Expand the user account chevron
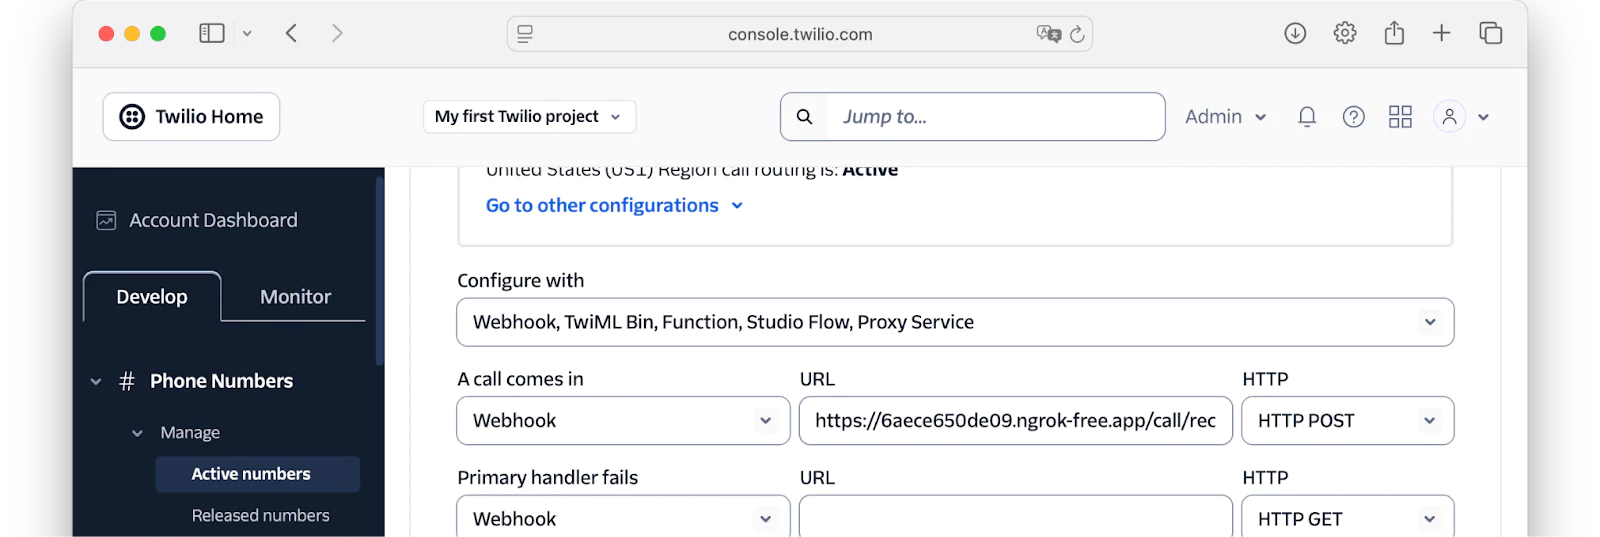Image resolution: width=1600 pixels, height=537 pixels. pos(1484,117)
